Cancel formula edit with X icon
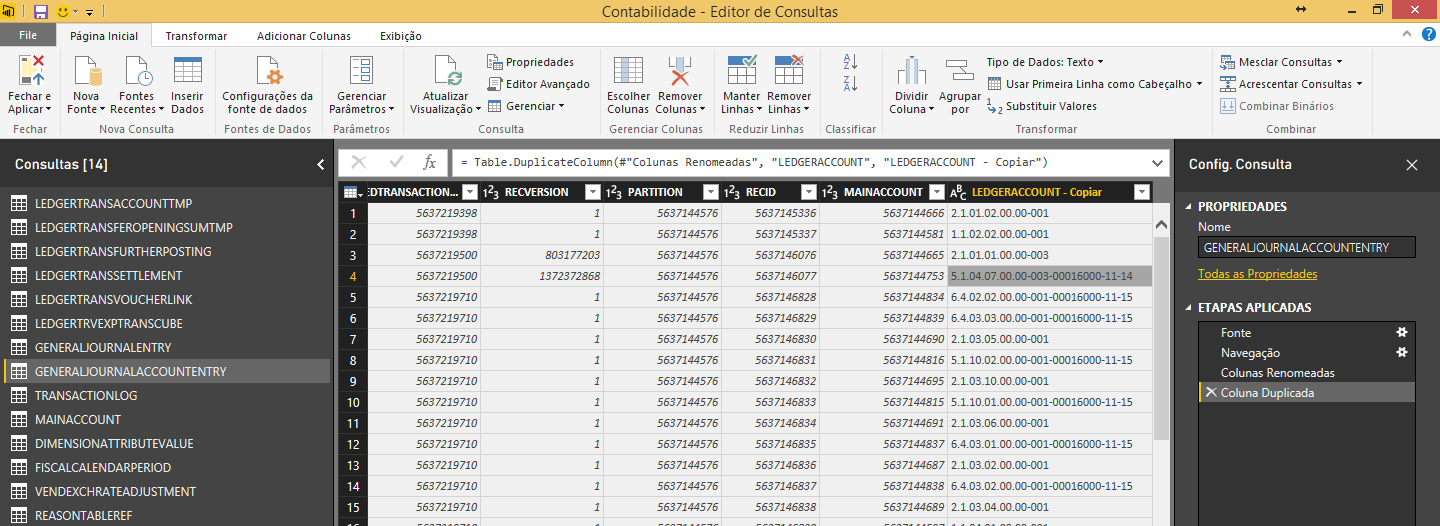The height and width of the screenshot is (526, 1440). click(x=359, y=162)
